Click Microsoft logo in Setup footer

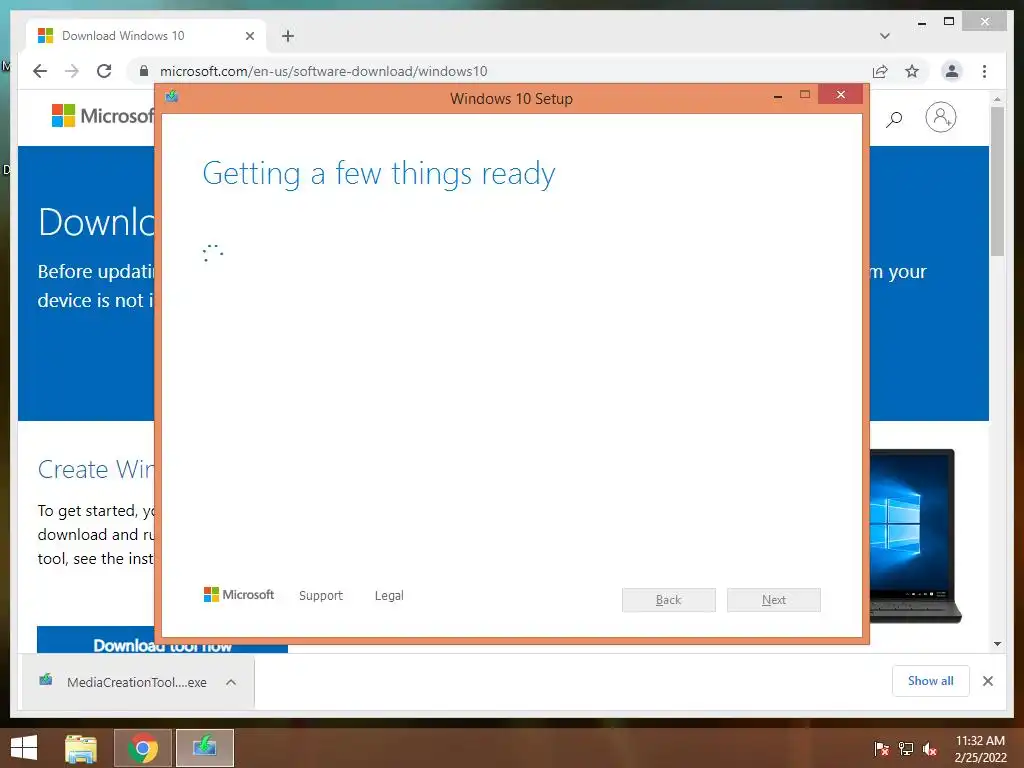(x=239, y=595)
